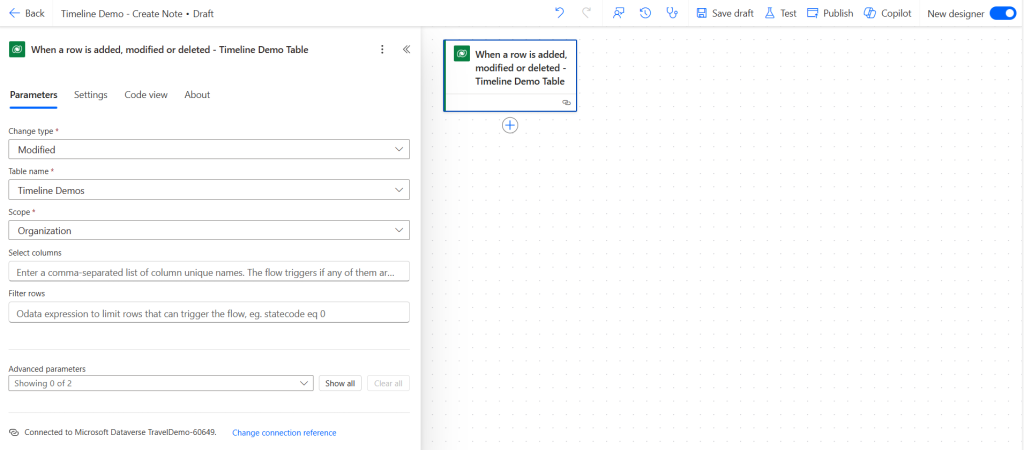The height and width of the screenshot is (450, 1024).
Task: Click Change connection reference link
Action: [x=284, y=433]
